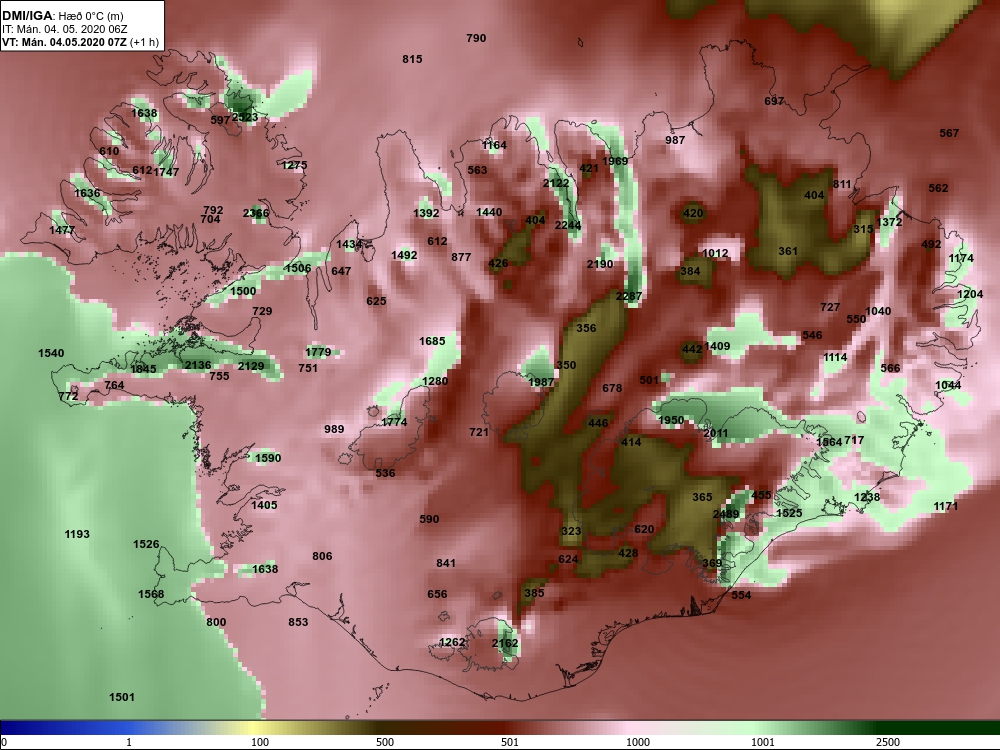This screenshot has height=750, width=1000.
Task: Click the map value 2244
Action: (568, 225)
